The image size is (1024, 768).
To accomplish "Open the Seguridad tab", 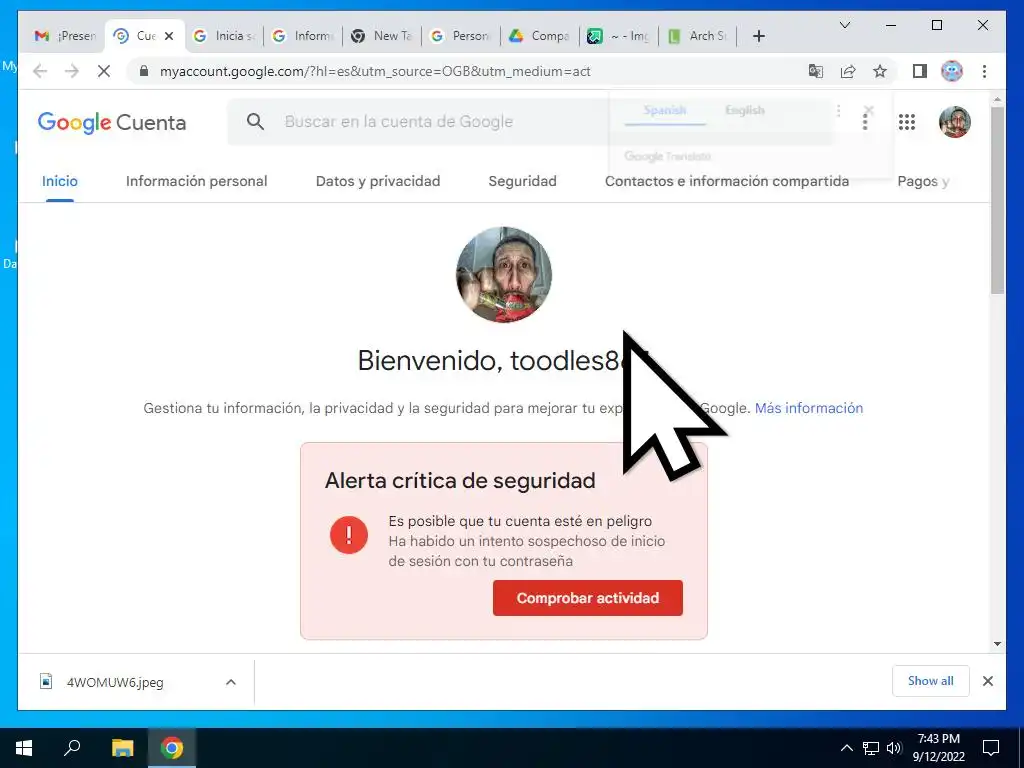I will click(522, 182).
